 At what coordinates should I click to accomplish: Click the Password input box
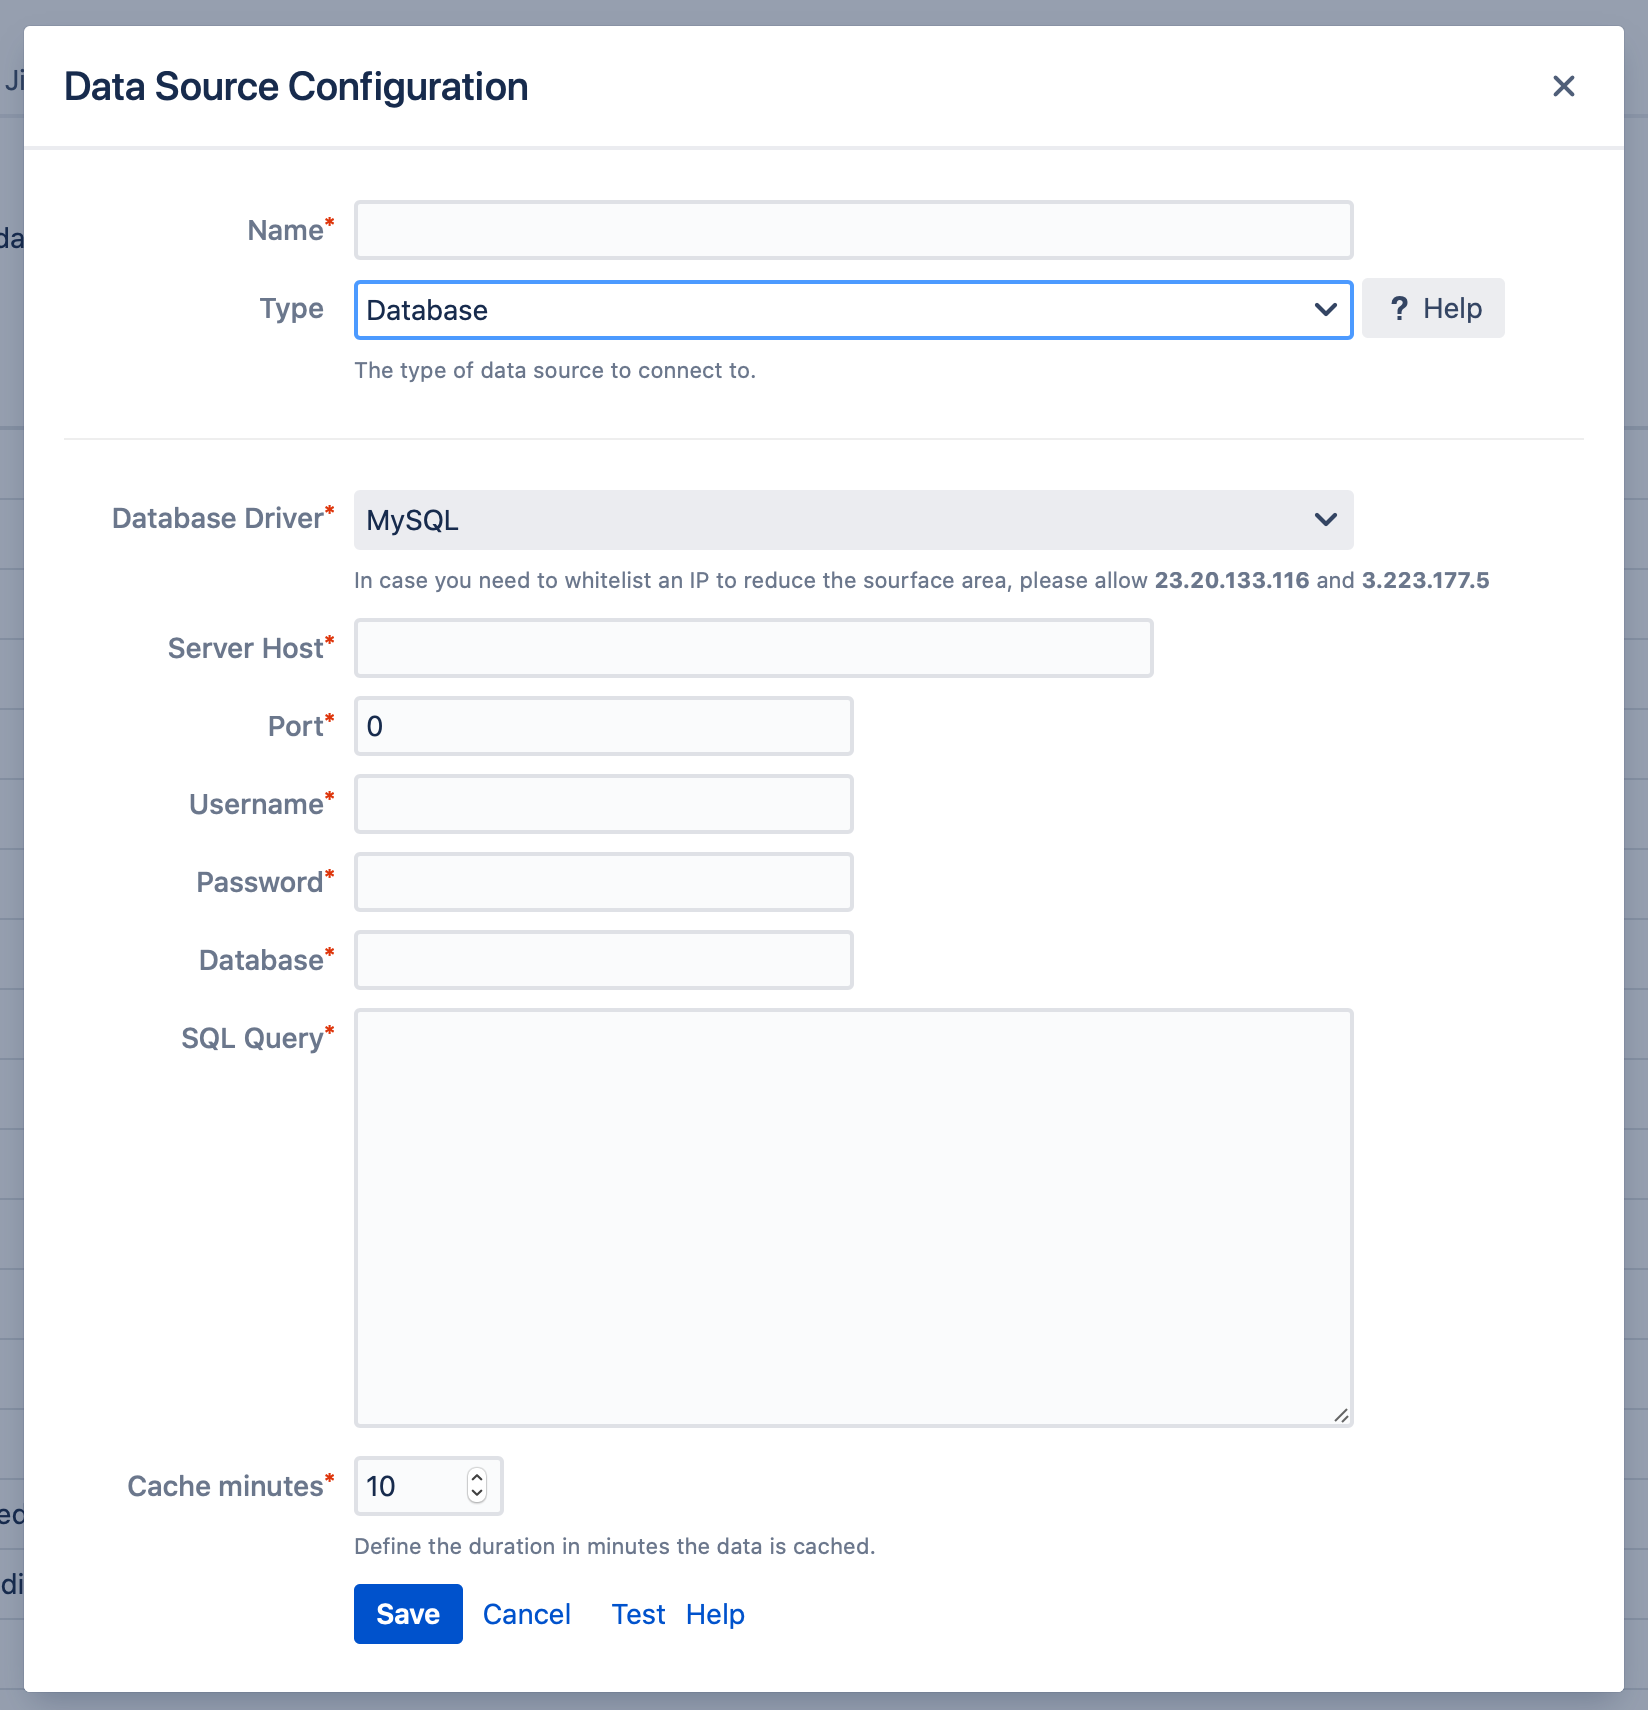pos(602,881)
